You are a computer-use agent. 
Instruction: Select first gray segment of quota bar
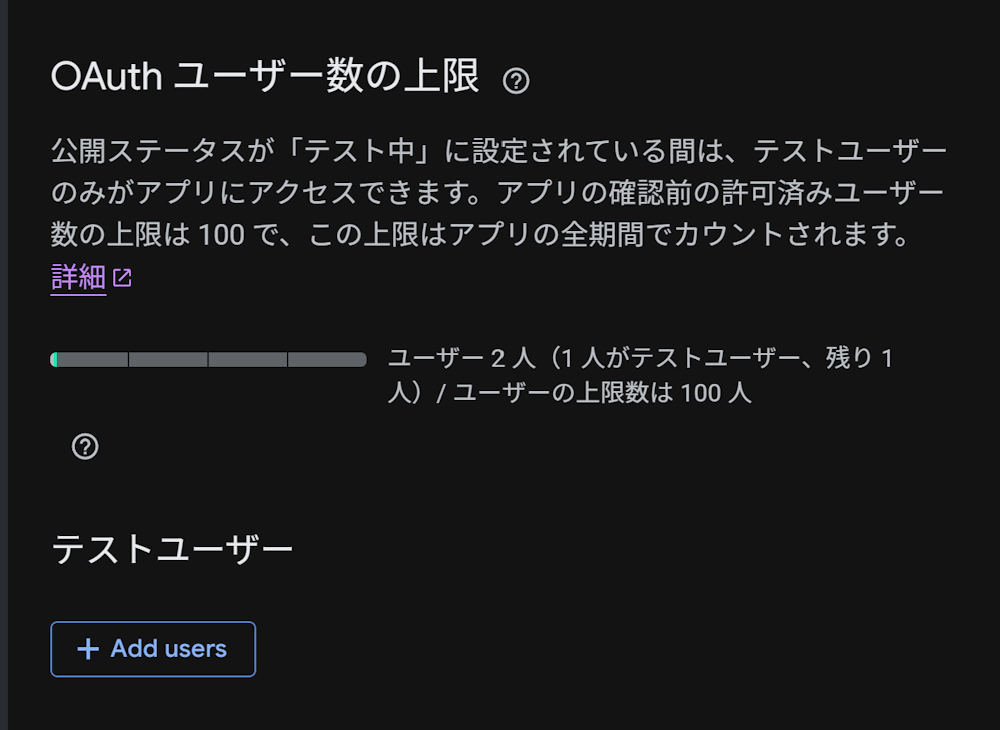click(x=92, y=360)
